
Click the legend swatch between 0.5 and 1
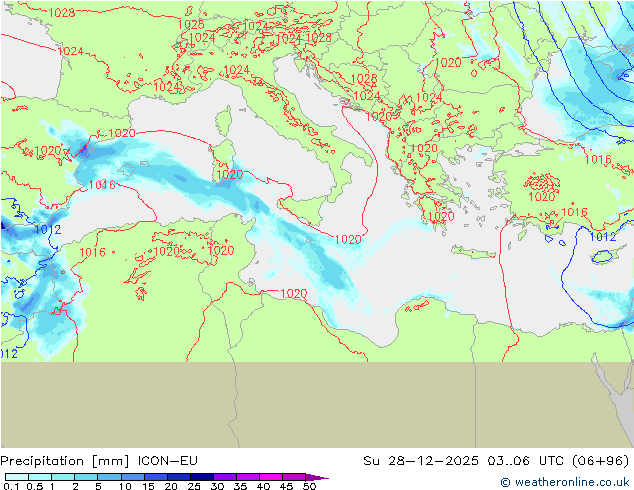(40, 477)
